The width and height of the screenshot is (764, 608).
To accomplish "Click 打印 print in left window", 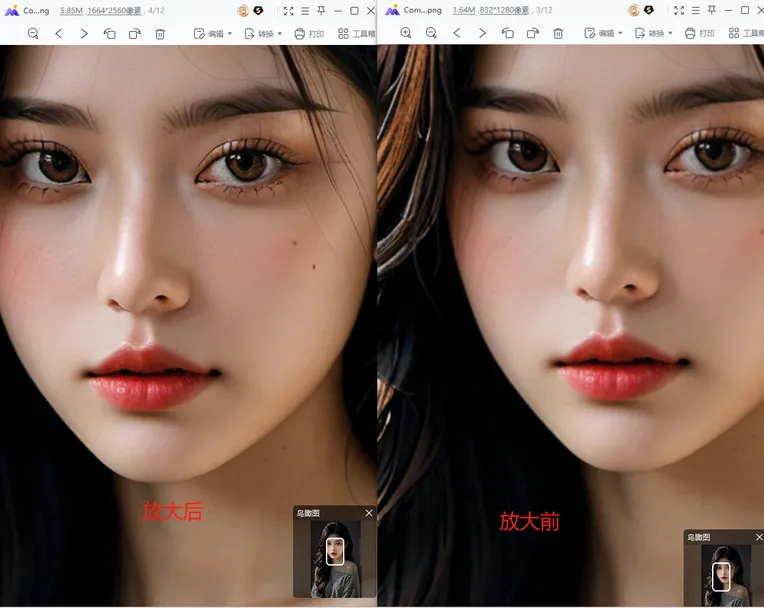I will pos(309,34).
